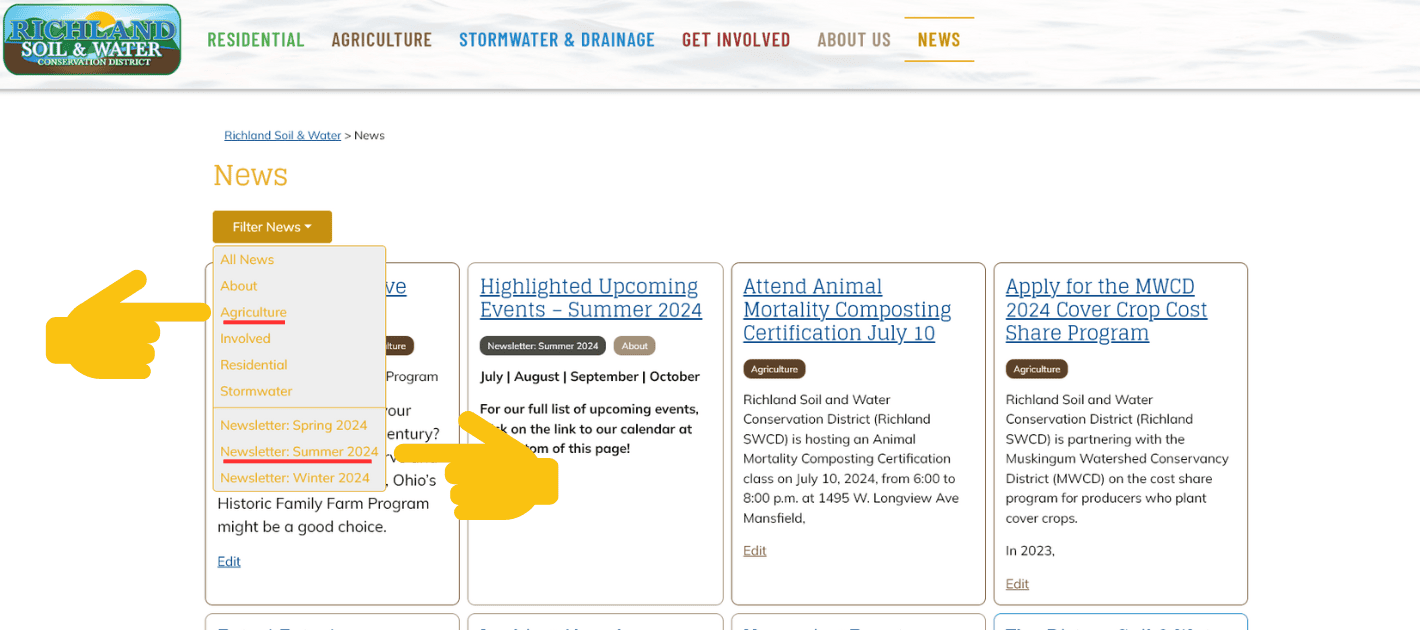
Task: Click Newsletter: Summer 2024 tag badge
Action: tap(543, 346)
